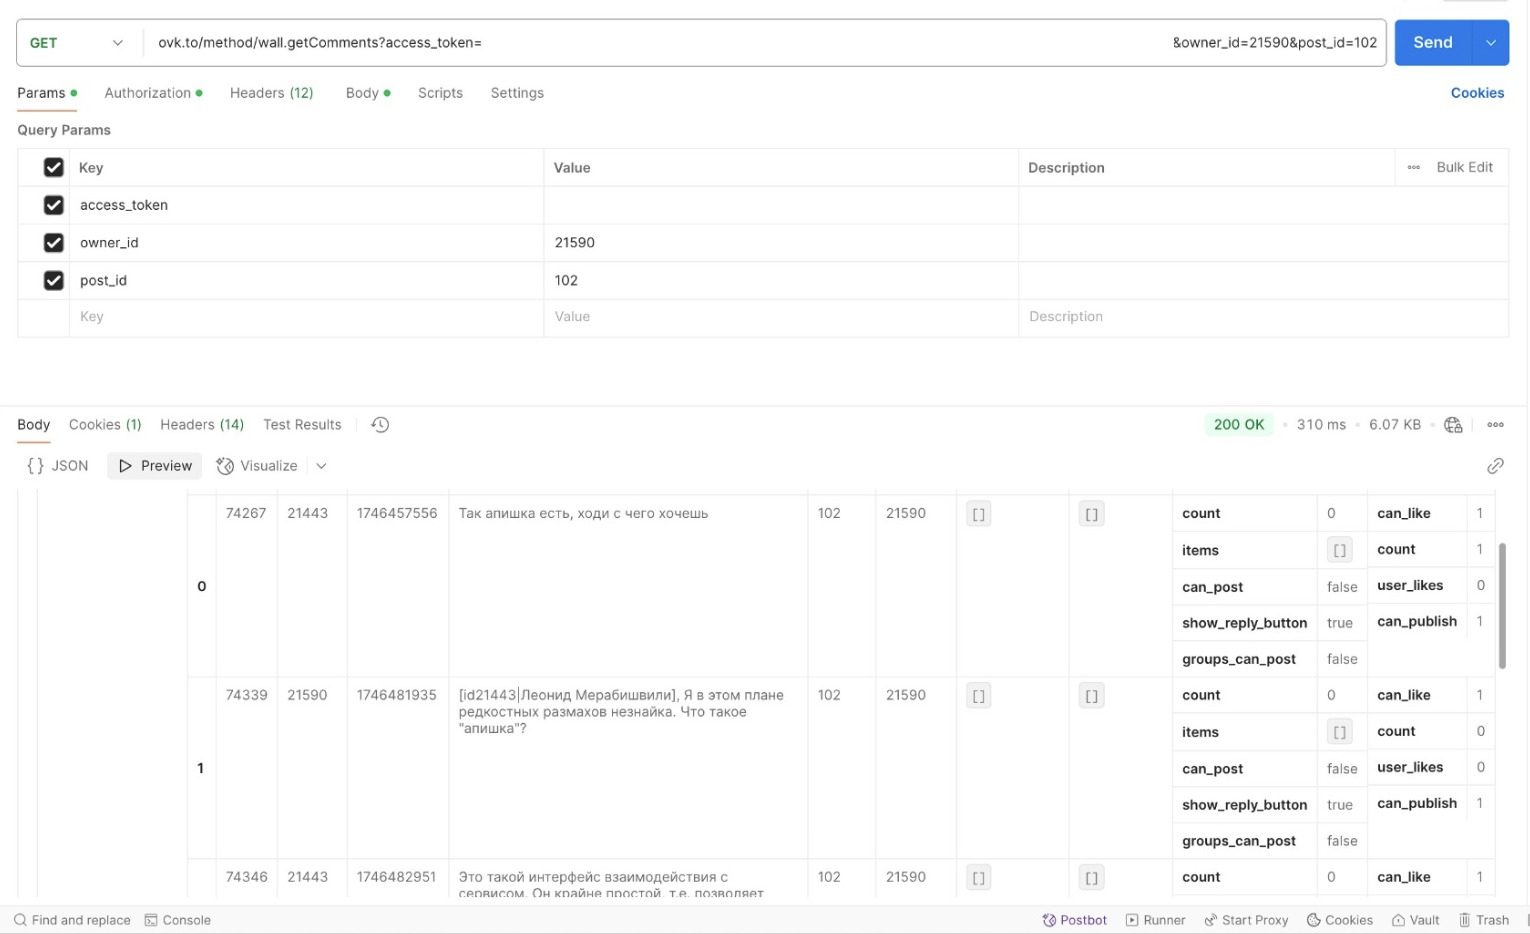Uncheck the post_id parameter checkbox
Image resolution: width=1530 pixels, height=934 pixels.
coord(54,281)
